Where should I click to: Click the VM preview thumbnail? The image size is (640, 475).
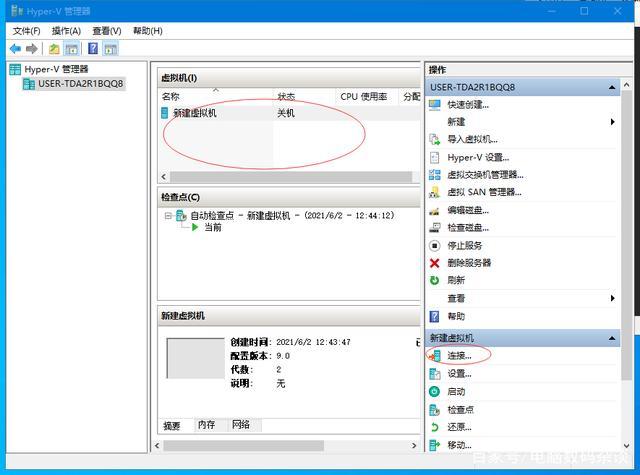(196, 358)
